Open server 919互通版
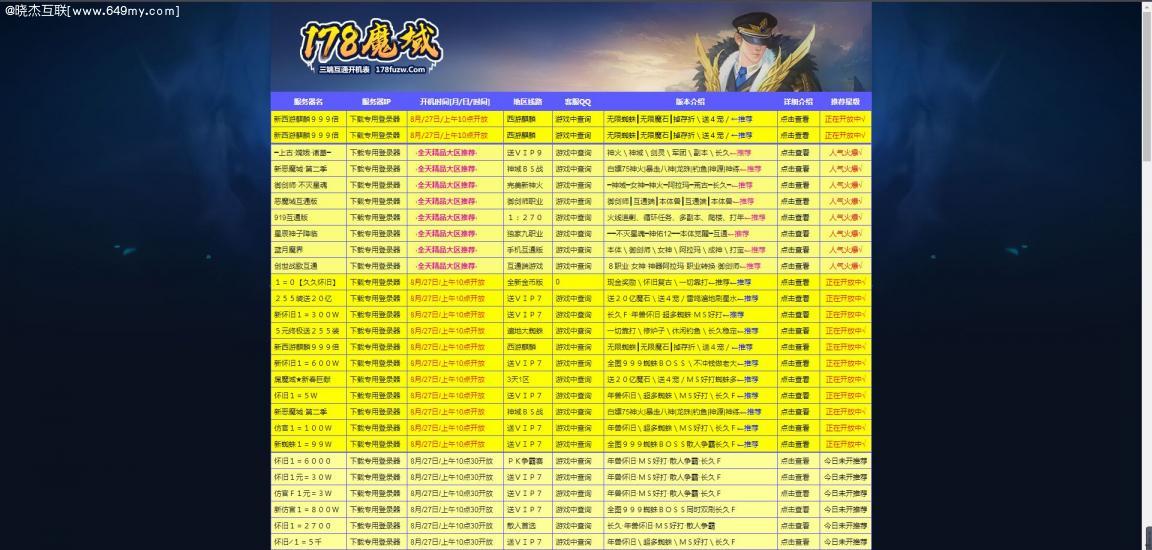The width and height of the screenshot is (1152, 550). click(x=291, y=217)
